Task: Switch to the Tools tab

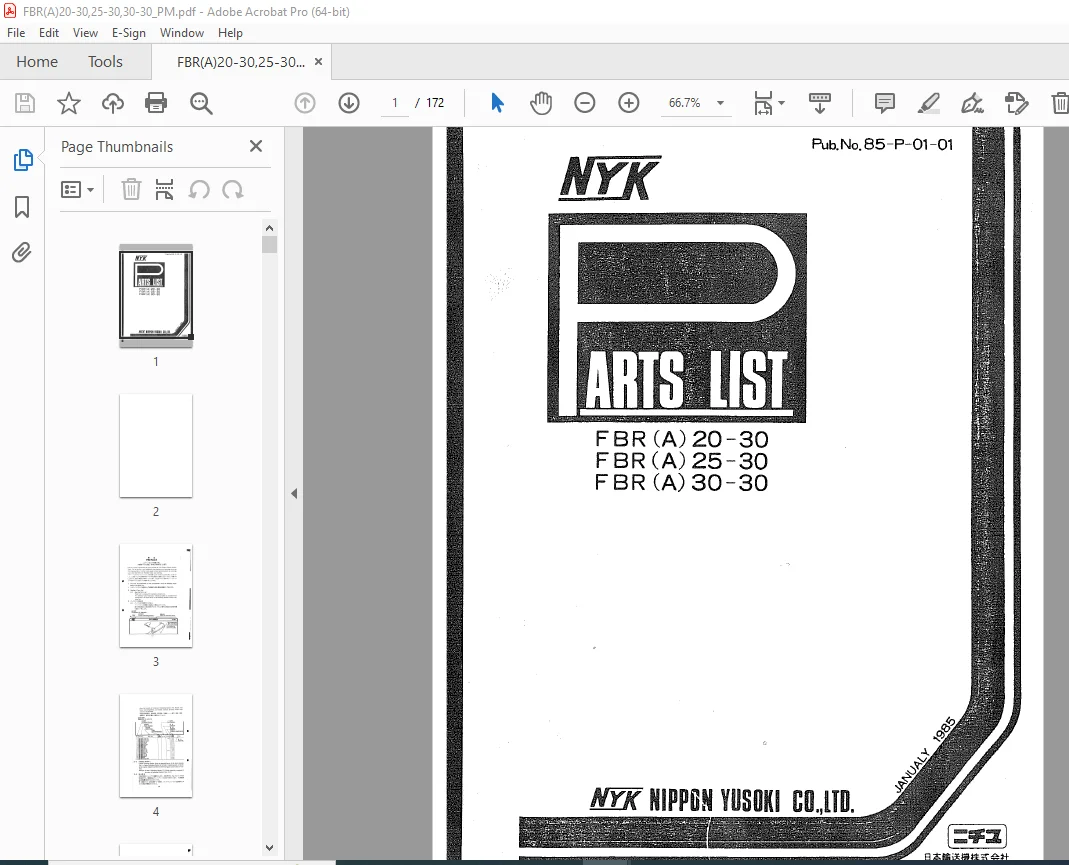Action: [x=105, y=62]
